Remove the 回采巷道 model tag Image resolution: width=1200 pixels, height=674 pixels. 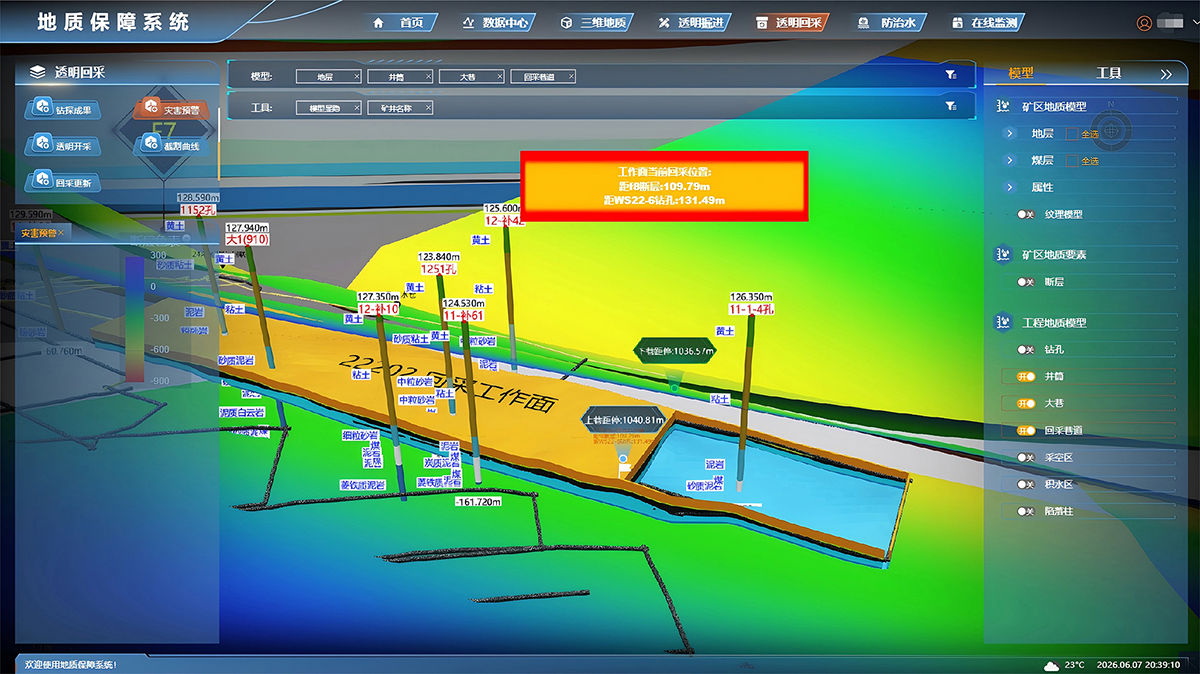(571, 77)
